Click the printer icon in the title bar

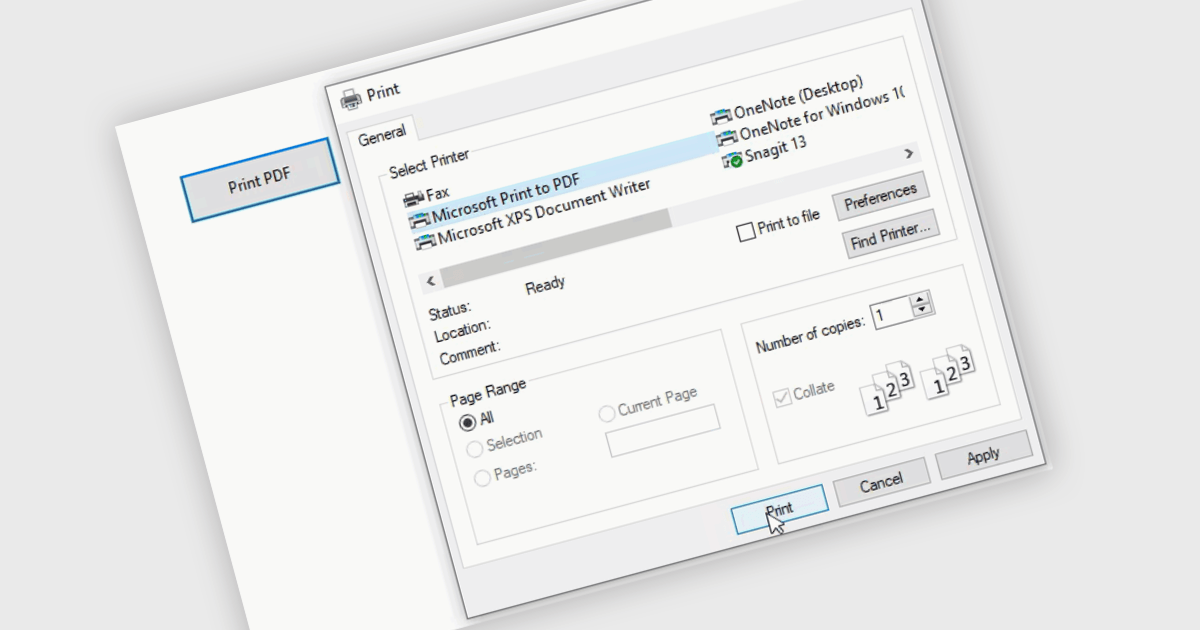point(351,98)
